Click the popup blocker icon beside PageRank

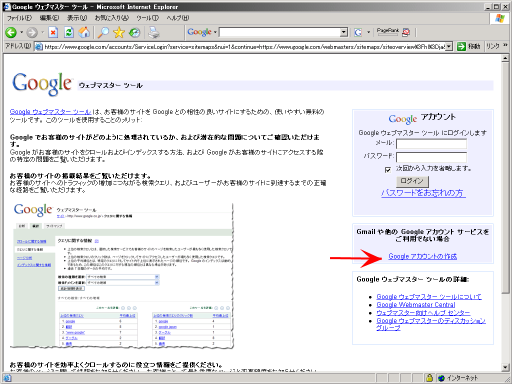coord(406,32)
